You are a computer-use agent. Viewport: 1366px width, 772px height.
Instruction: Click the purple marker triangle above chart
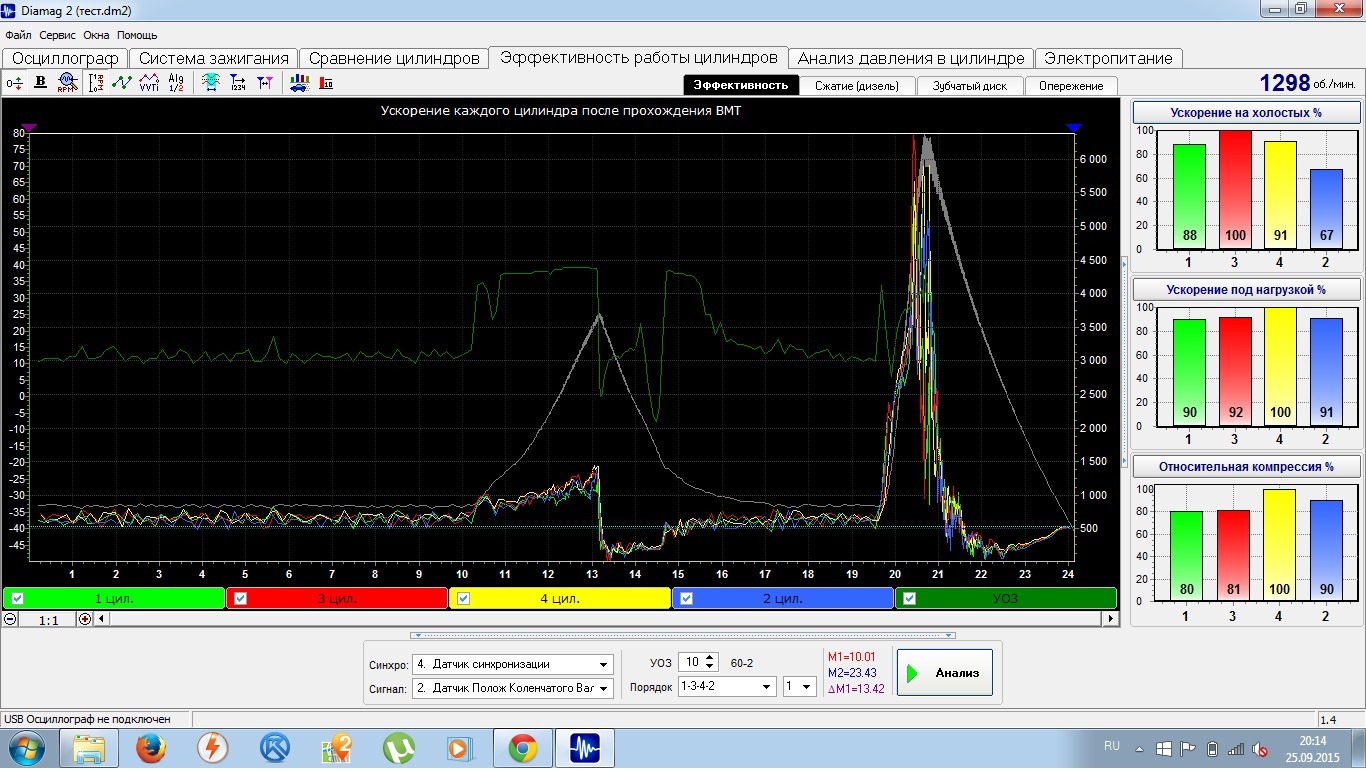(29, 128)
